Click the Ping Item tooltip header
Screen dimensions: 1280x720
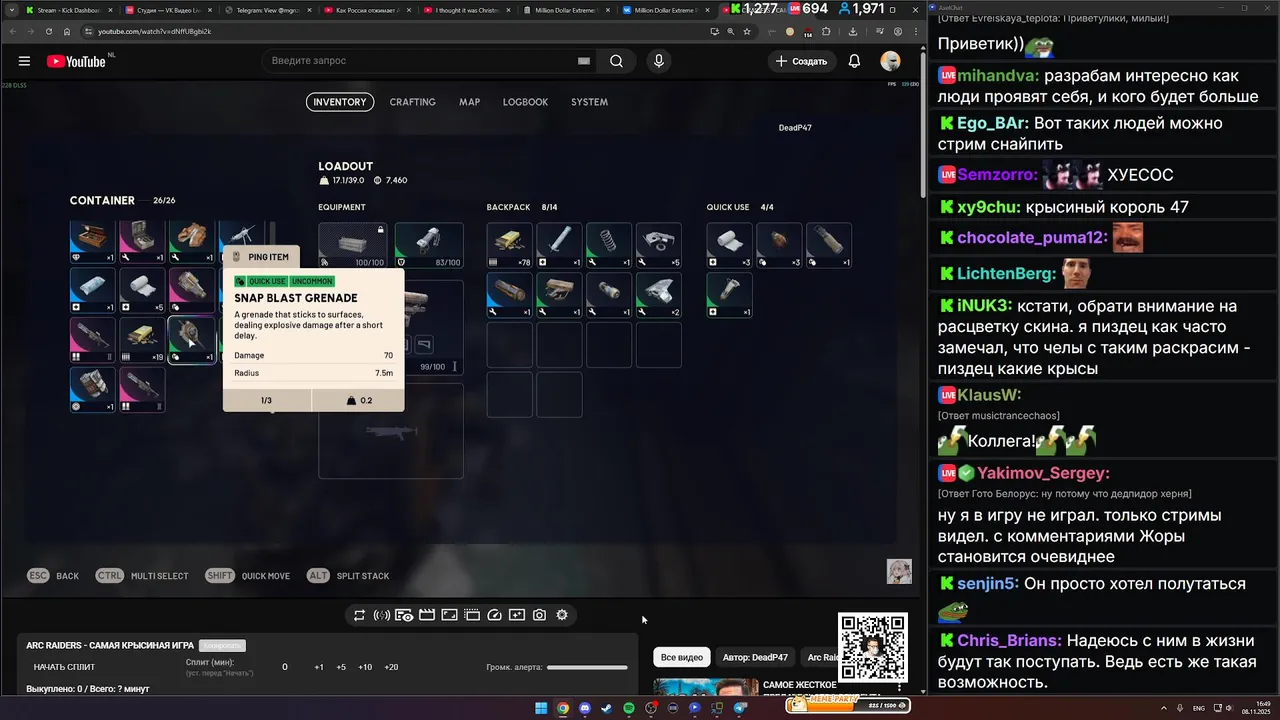260,257
